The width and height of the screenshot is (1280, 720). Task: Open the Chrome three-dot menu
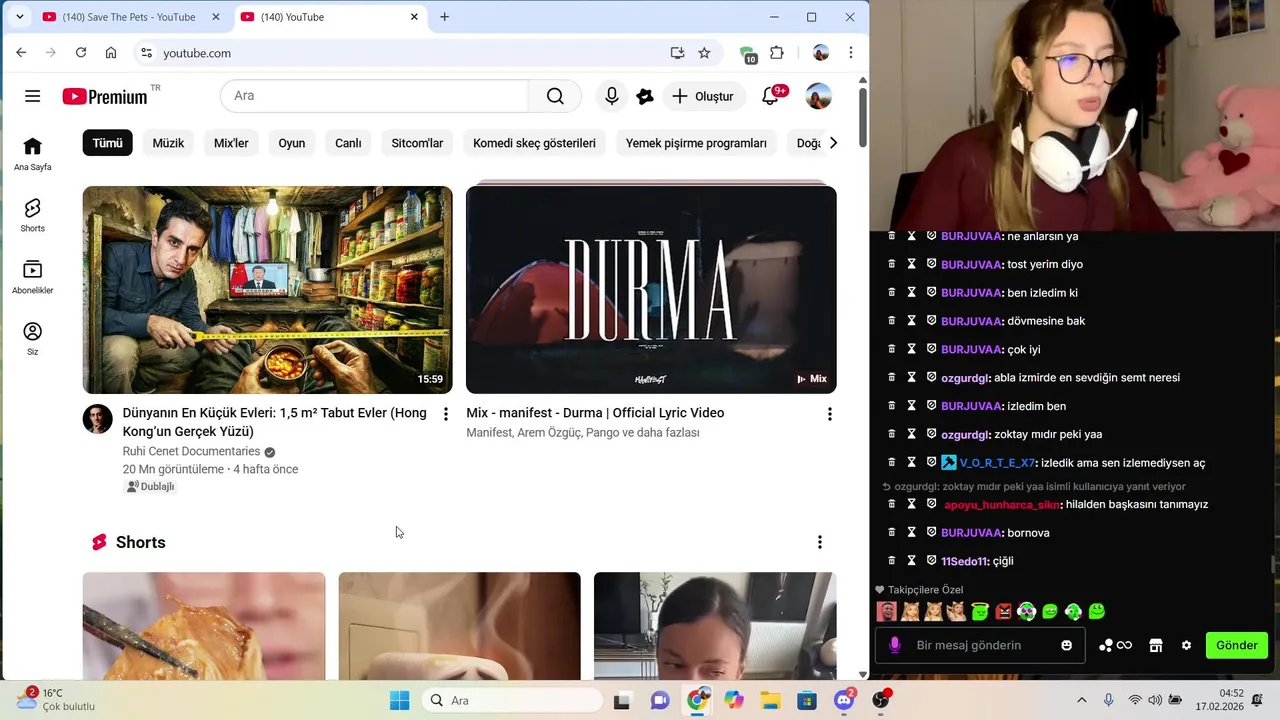(x=851, y=53)
